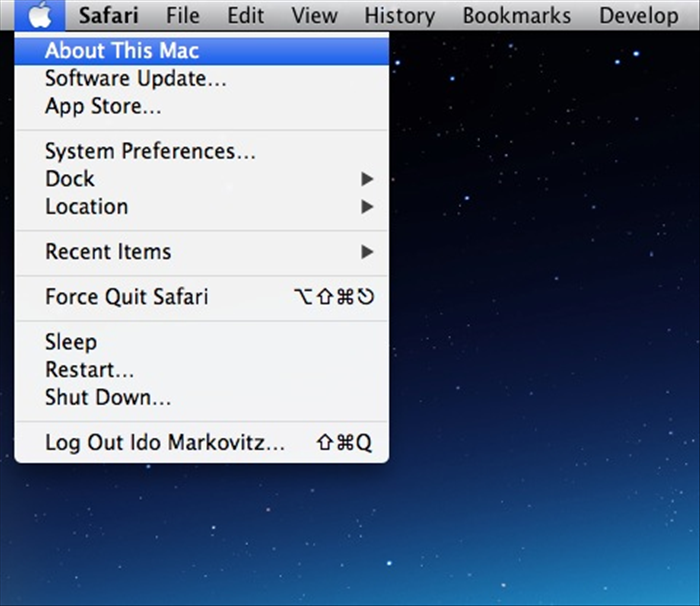Expand the Dock submenu
Viewport: 700px width, 606px height.
pos(202,179)
